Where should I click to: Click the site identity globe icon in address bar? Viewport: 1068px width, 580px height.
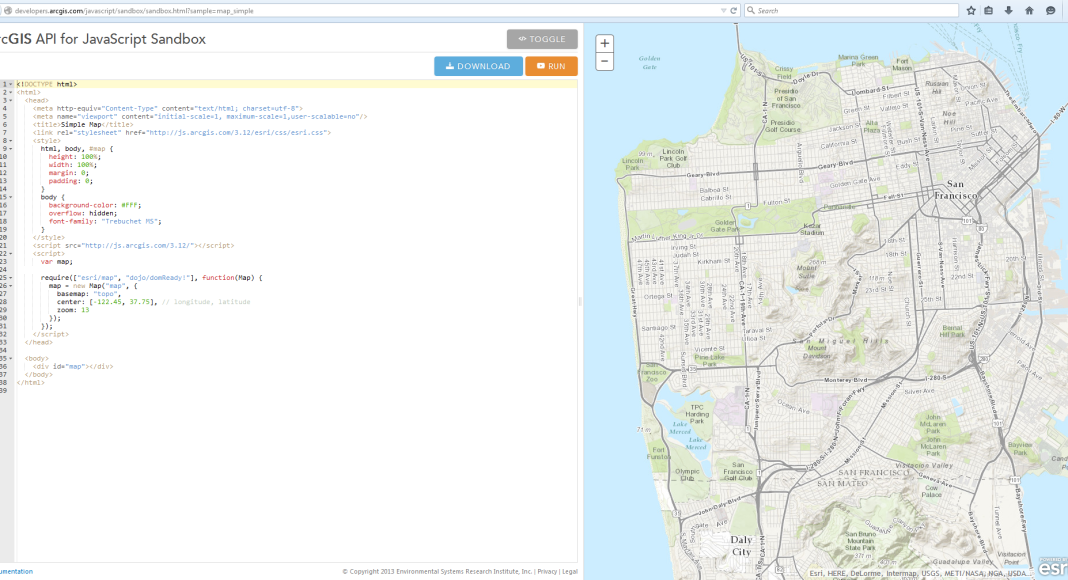tap(7, 10)
